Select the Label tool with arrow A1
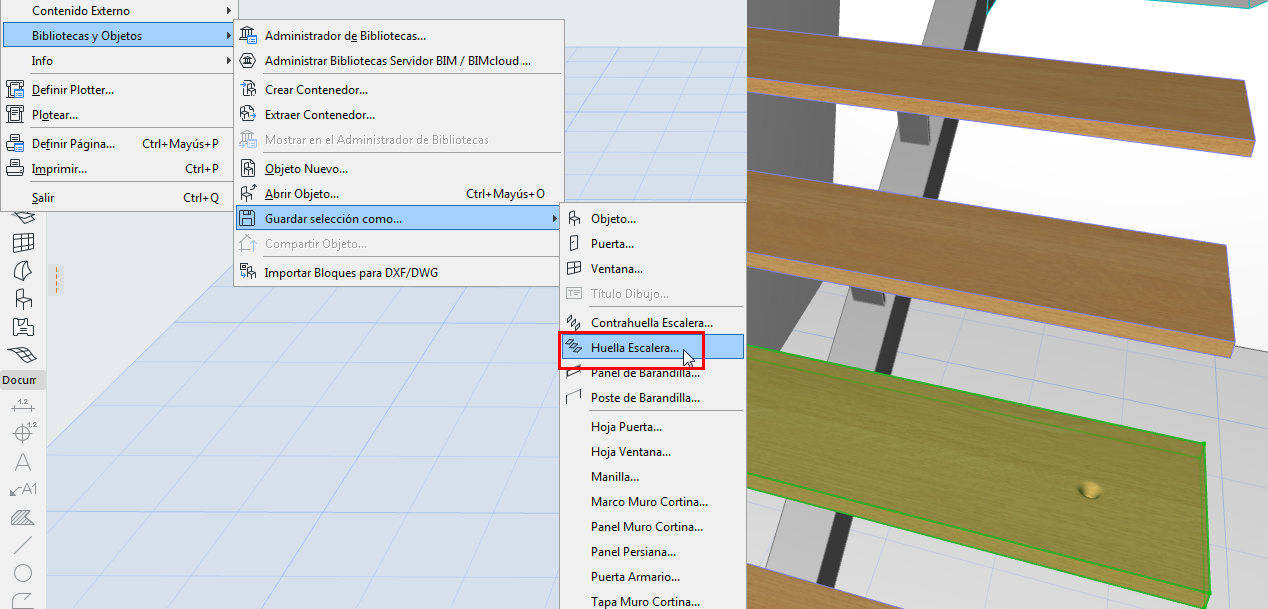Screen dimensions: 1268x609 (23, 490)
